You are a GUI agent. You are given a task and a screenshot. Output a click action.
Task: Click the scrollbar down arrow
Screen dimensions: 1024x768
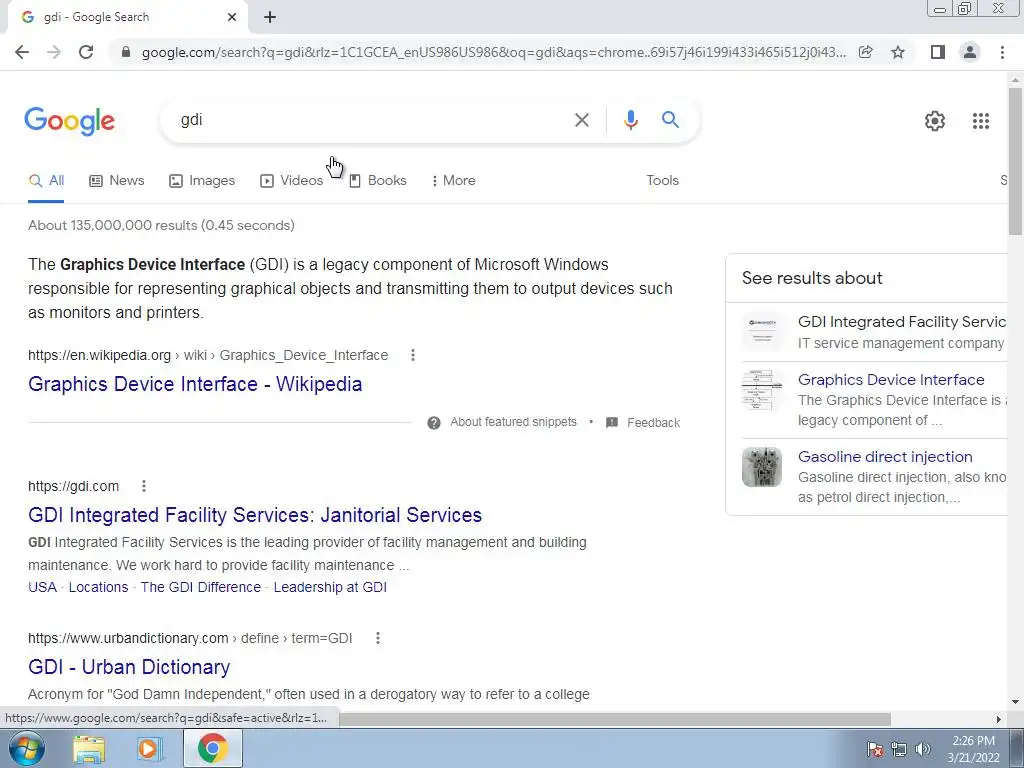[x=1016, y=703]
